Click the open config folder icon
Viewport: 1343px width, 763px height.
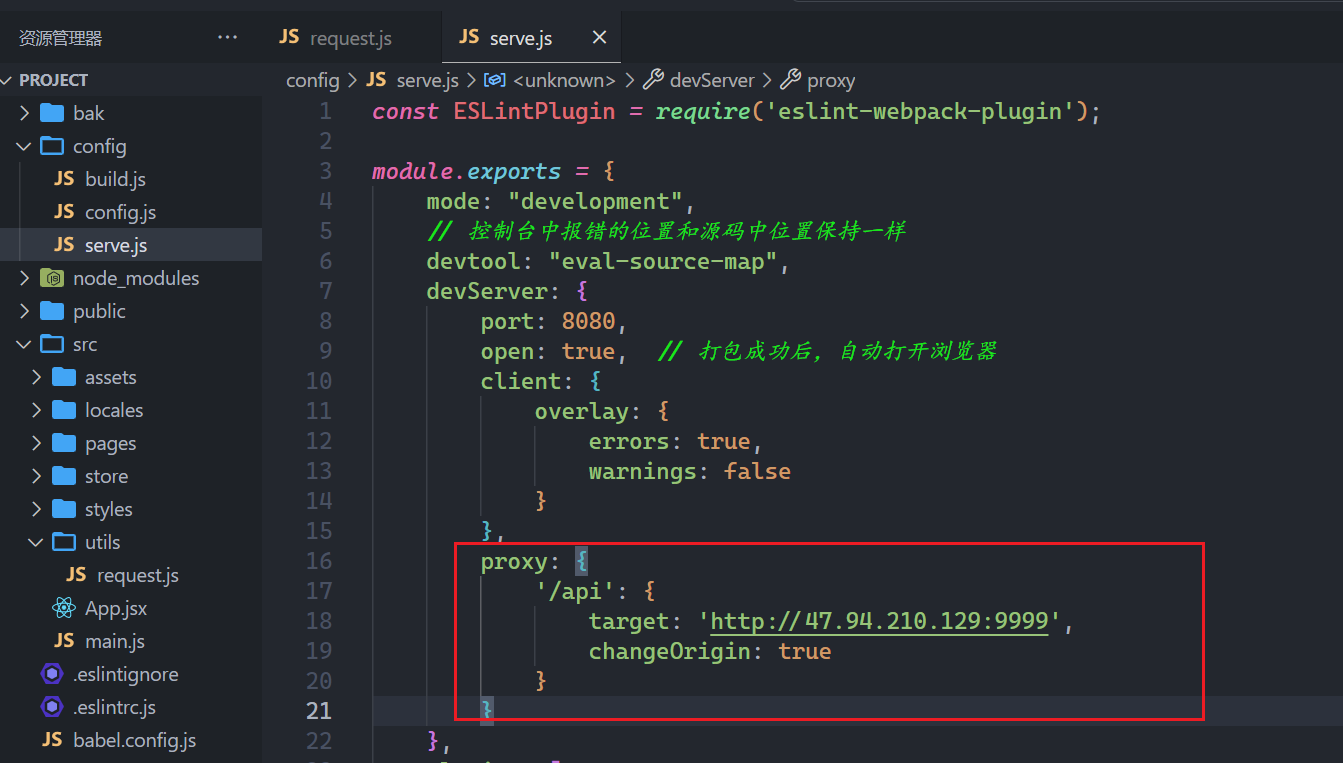click(52, 146)
